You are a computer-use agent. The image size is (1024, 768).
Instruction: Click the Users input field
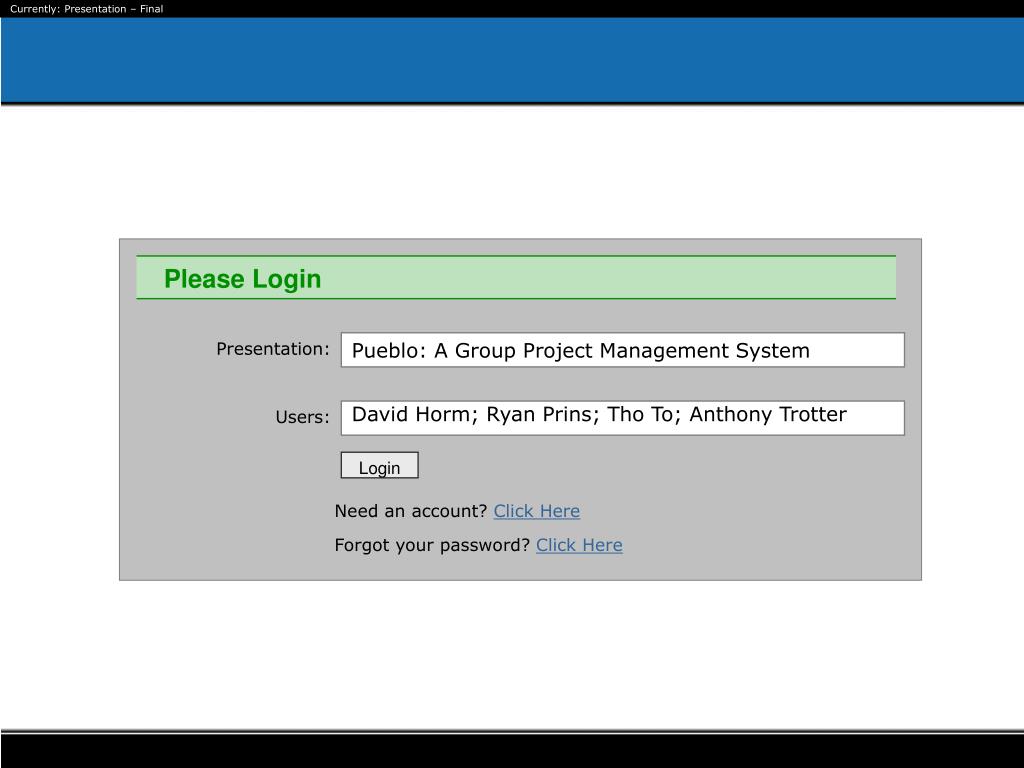[622, 418]
